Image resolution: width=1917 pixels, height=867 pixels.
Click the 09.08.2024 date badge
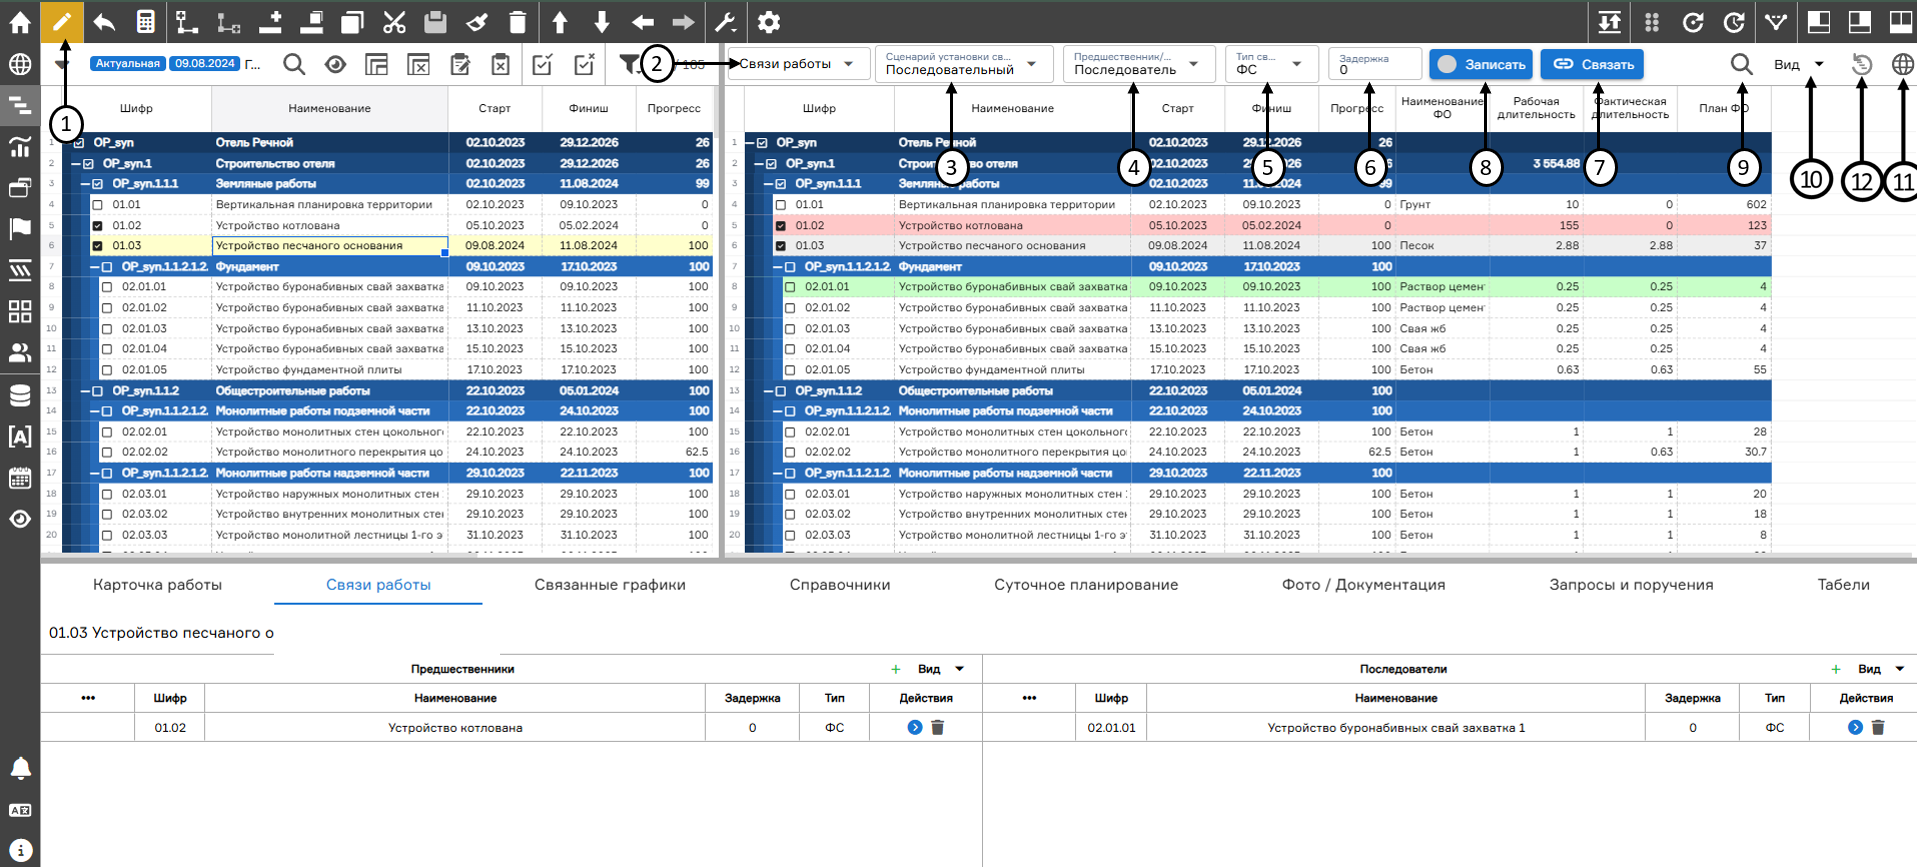click(x=204, y=63)
